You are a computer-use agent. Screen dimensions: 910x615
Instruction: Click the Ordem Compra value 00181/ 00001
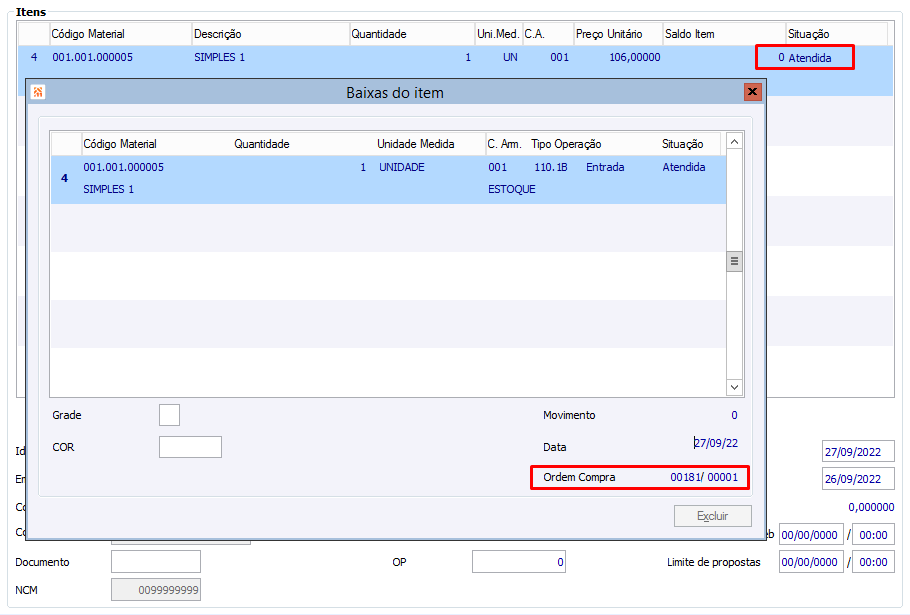point(704,477)
